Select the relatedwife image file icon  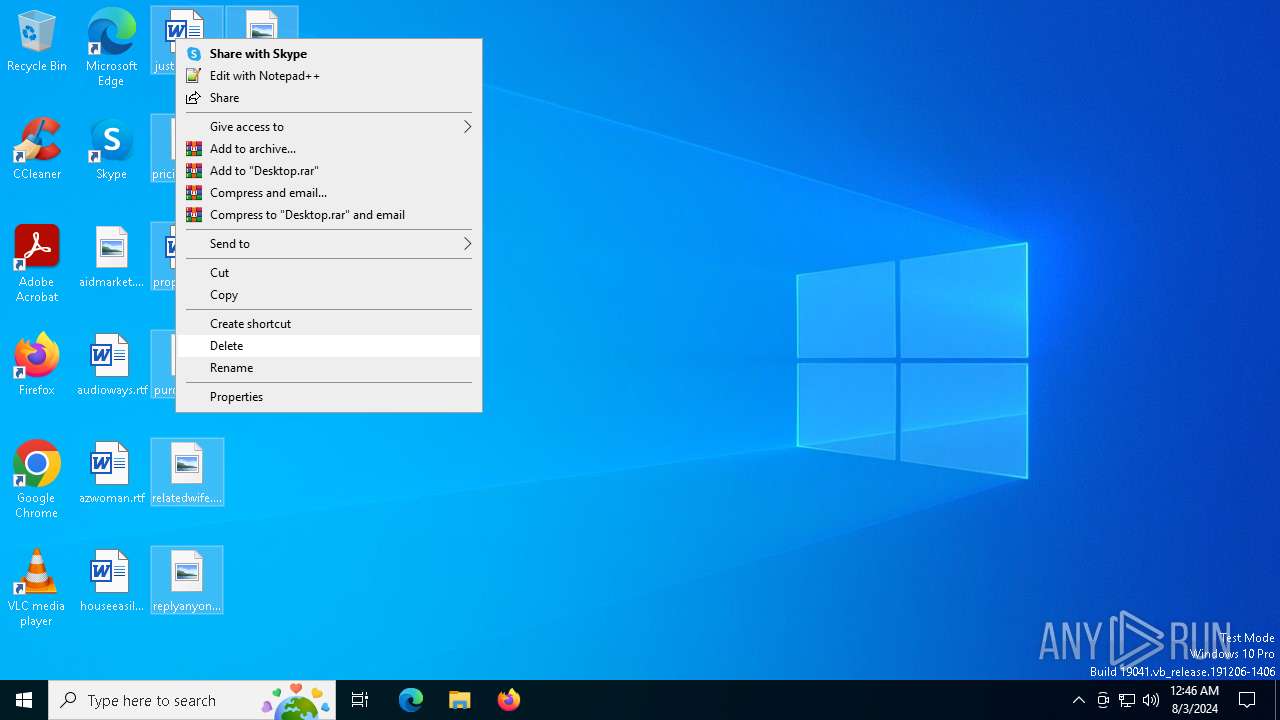click(187, 472)
